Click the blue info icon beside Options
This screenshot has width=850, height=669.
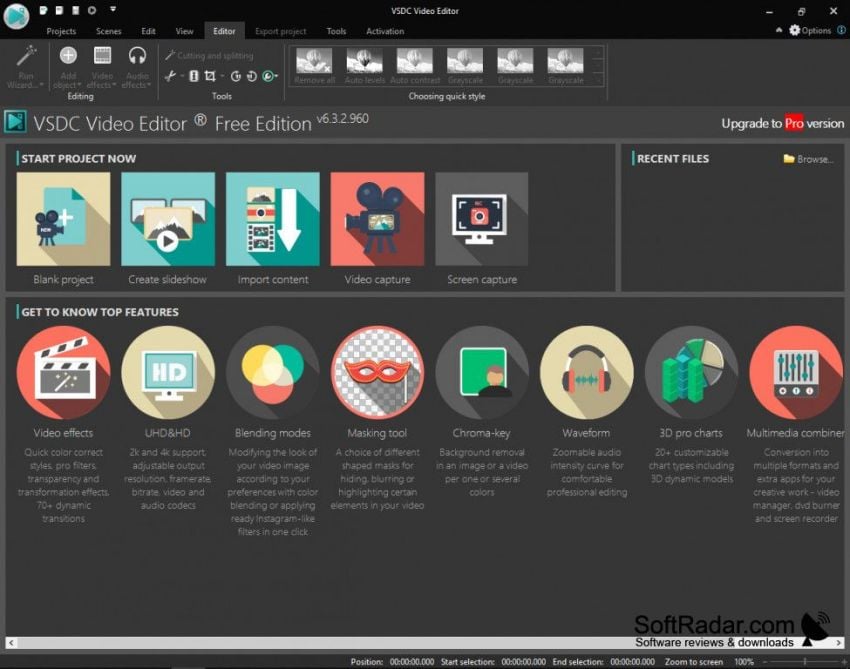842,30
